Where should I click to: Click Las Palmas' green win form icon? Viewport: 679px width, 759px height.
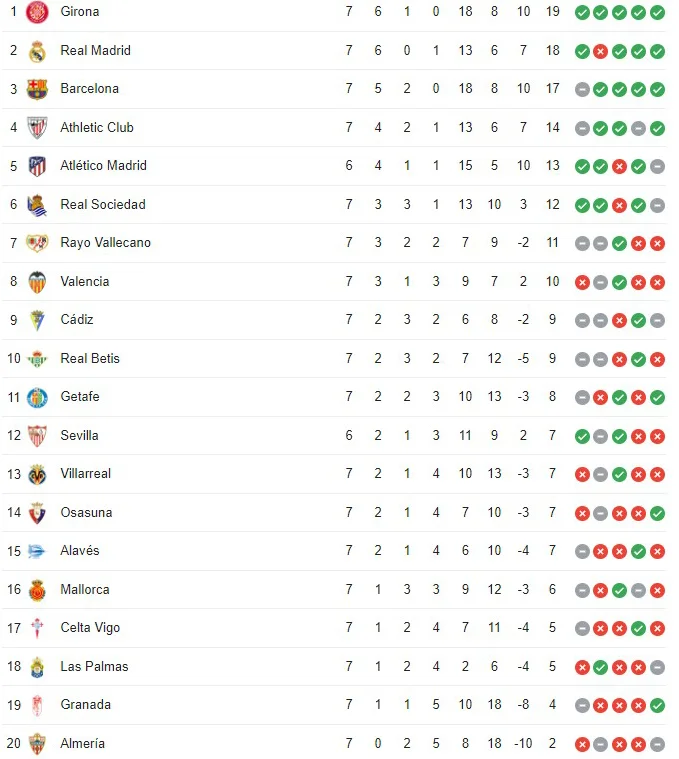(x=601, y=668)
